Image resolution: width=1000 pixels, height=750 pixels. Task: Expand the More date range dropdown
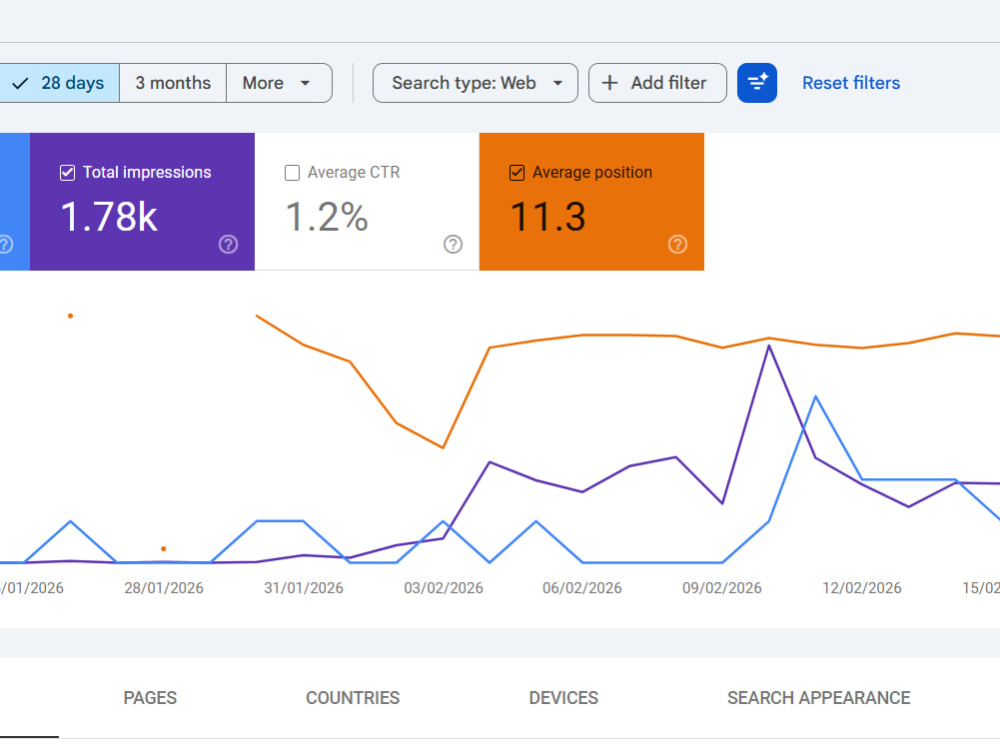[279, 83]
